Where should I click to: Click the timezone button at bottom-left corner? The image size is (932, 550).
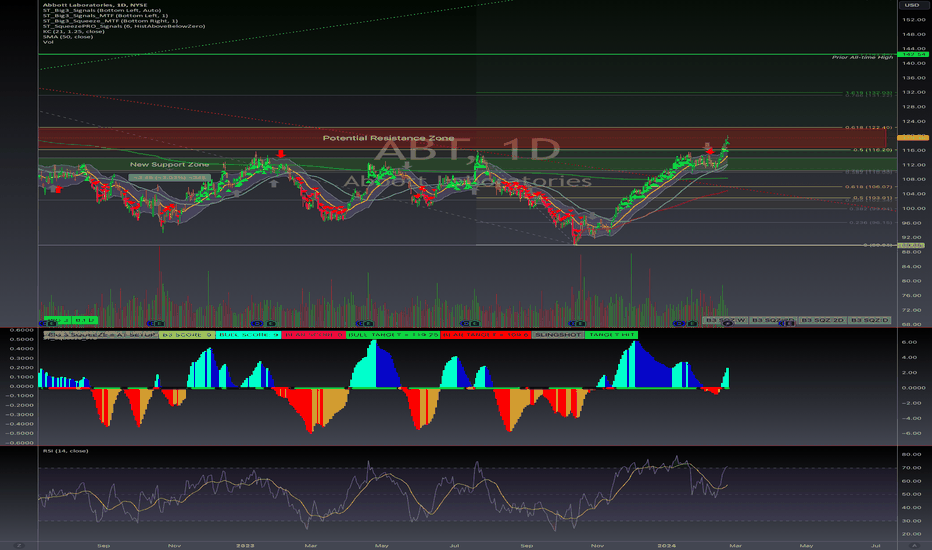click(x=19, y=545)
